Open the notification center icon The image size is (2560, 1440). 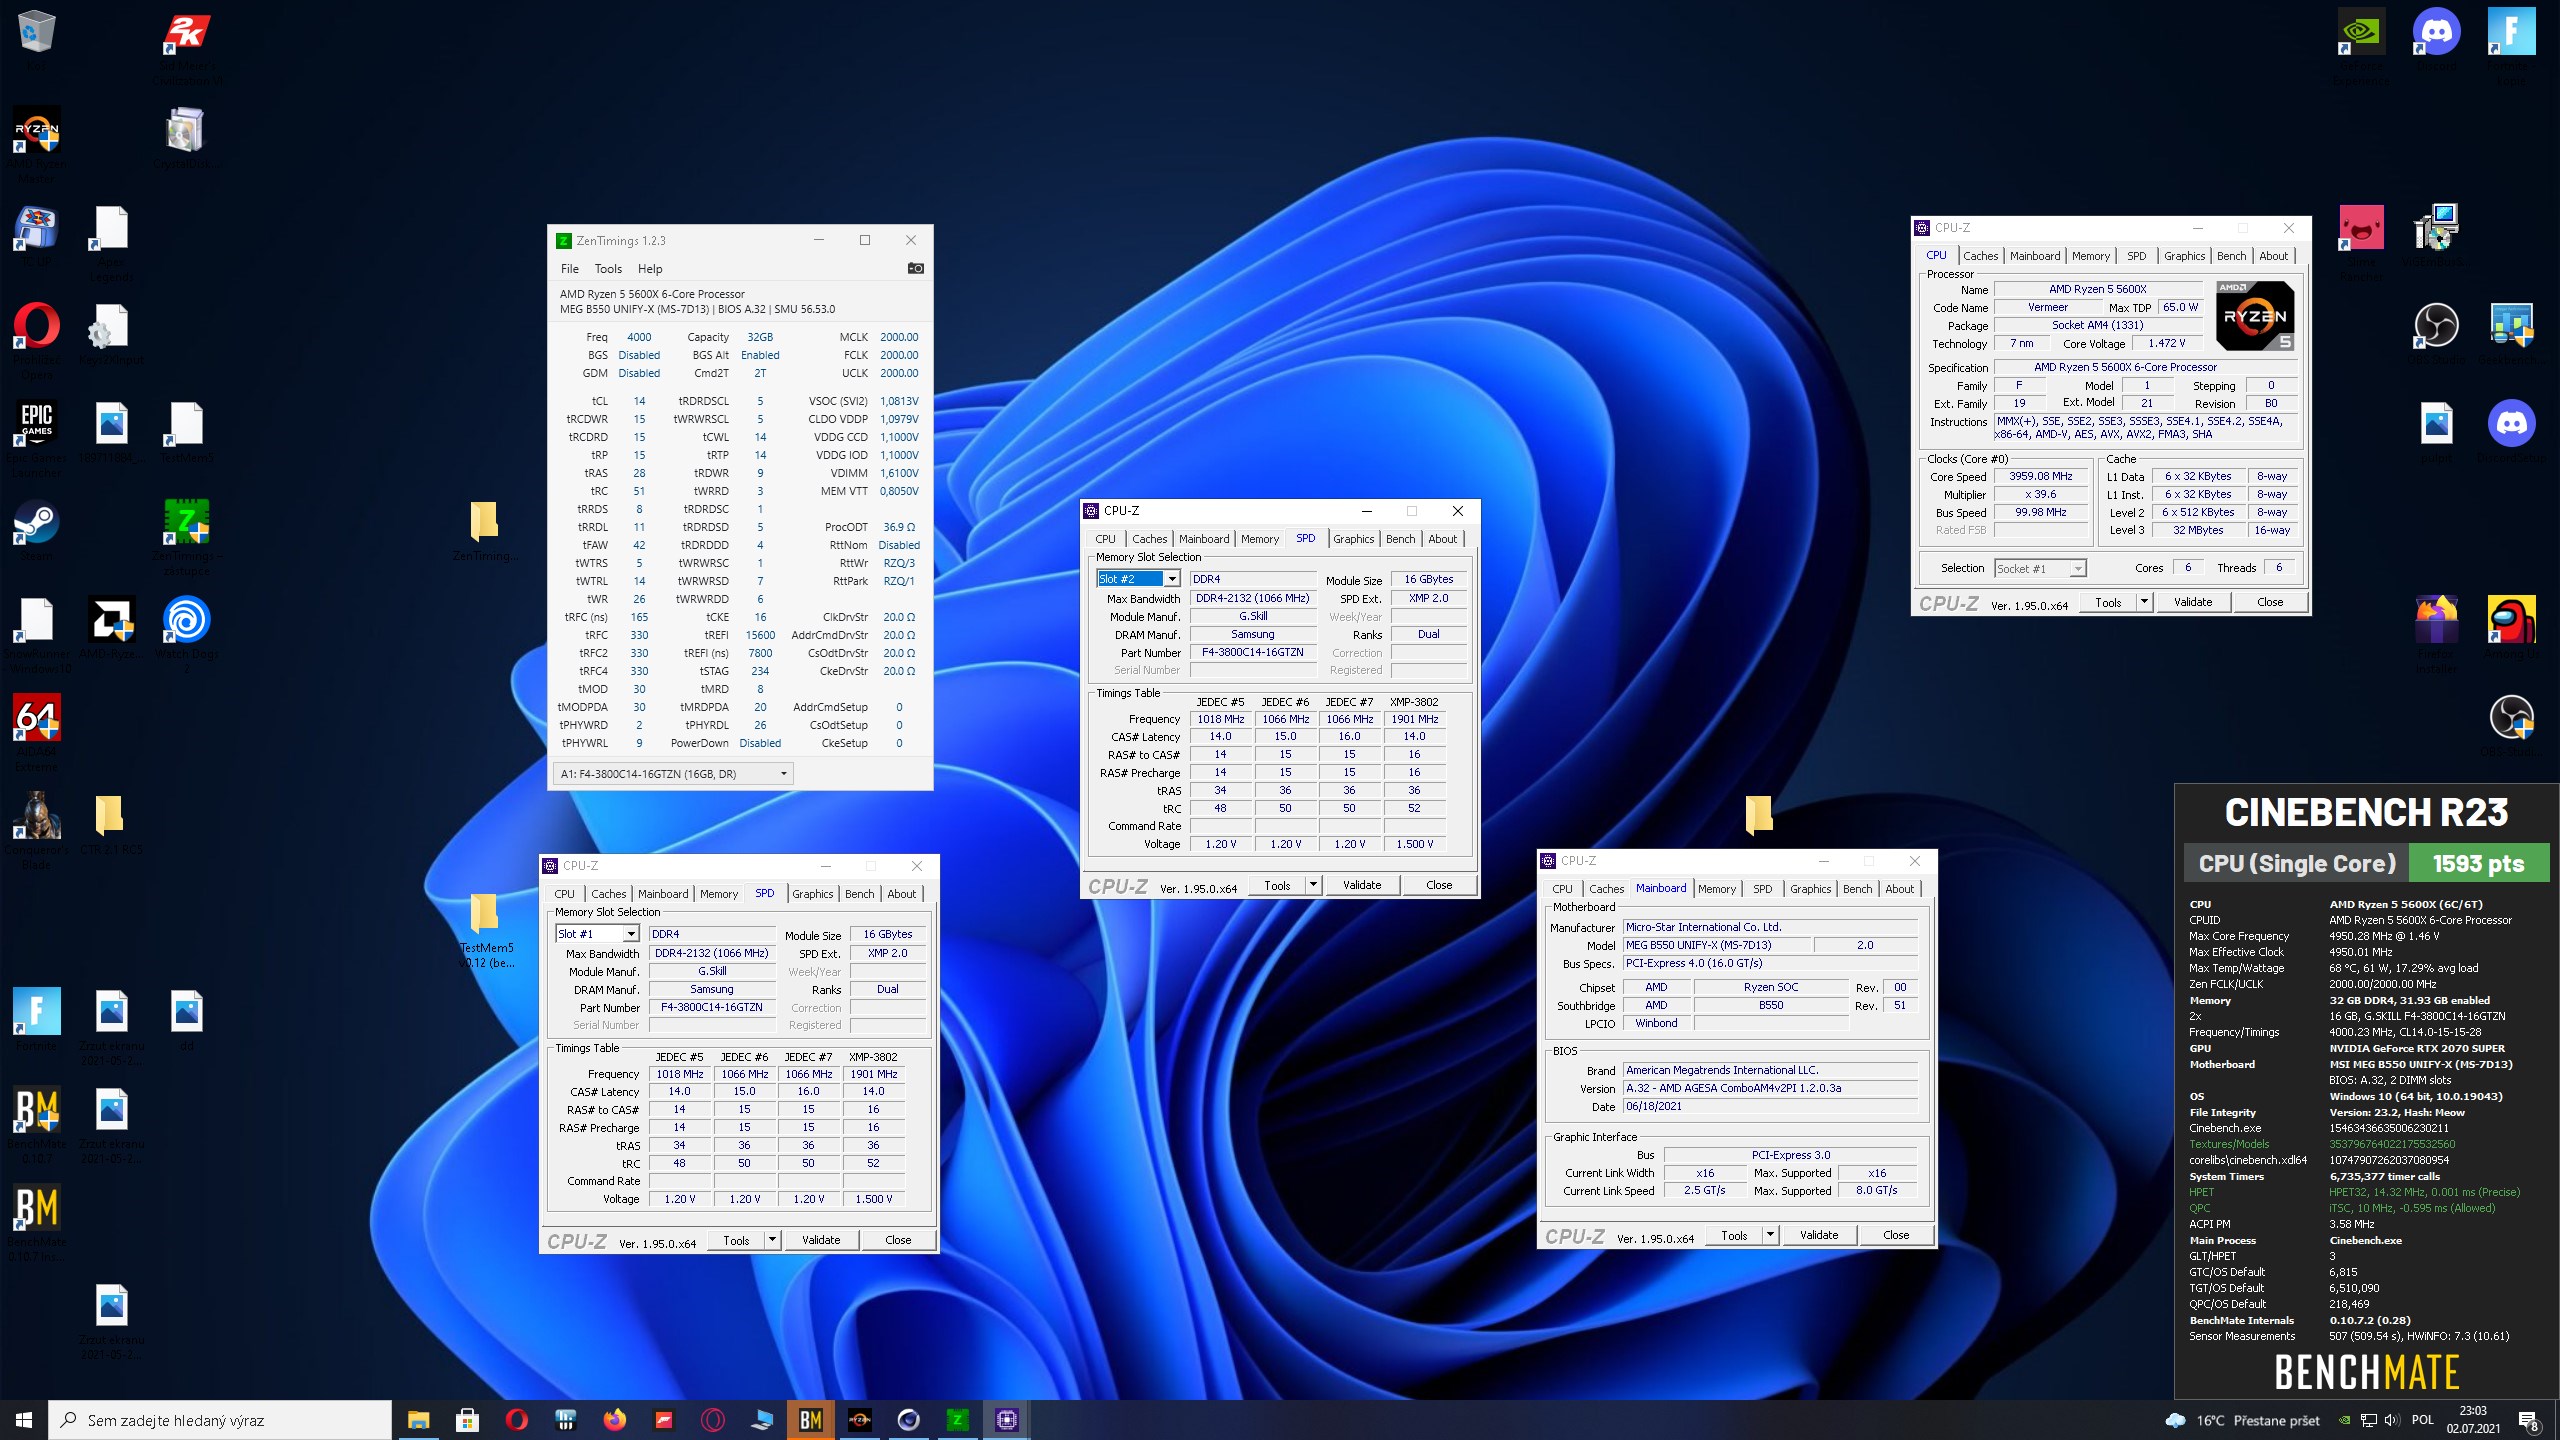point(2528,1420)
